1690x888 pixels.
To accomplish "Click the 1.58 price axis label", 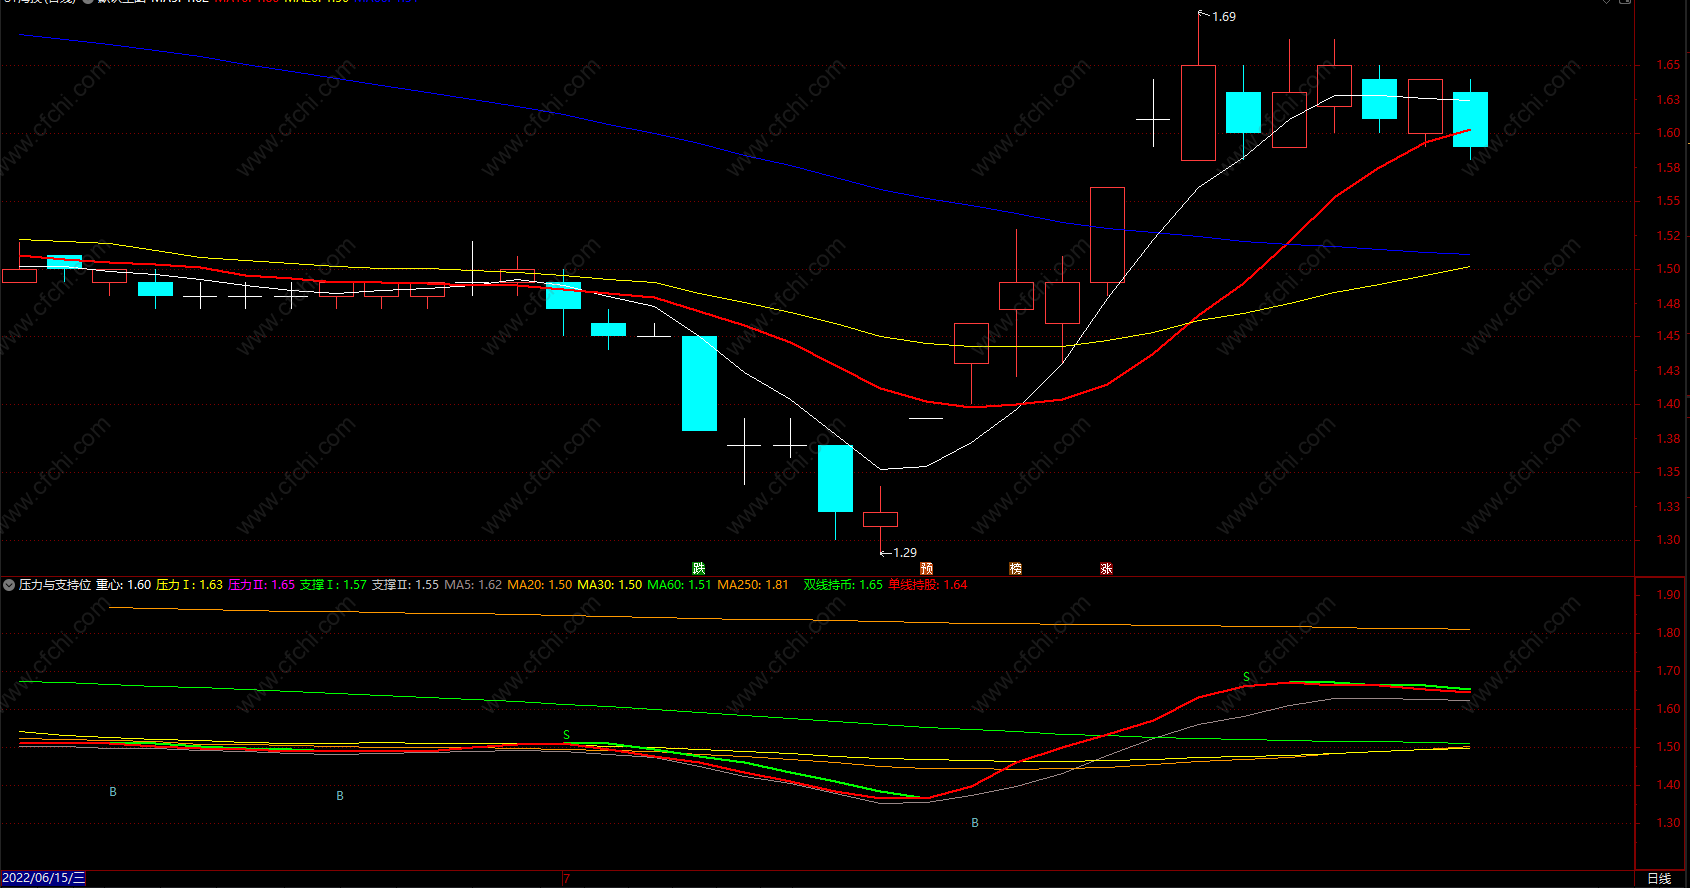I will (1668, 167).
